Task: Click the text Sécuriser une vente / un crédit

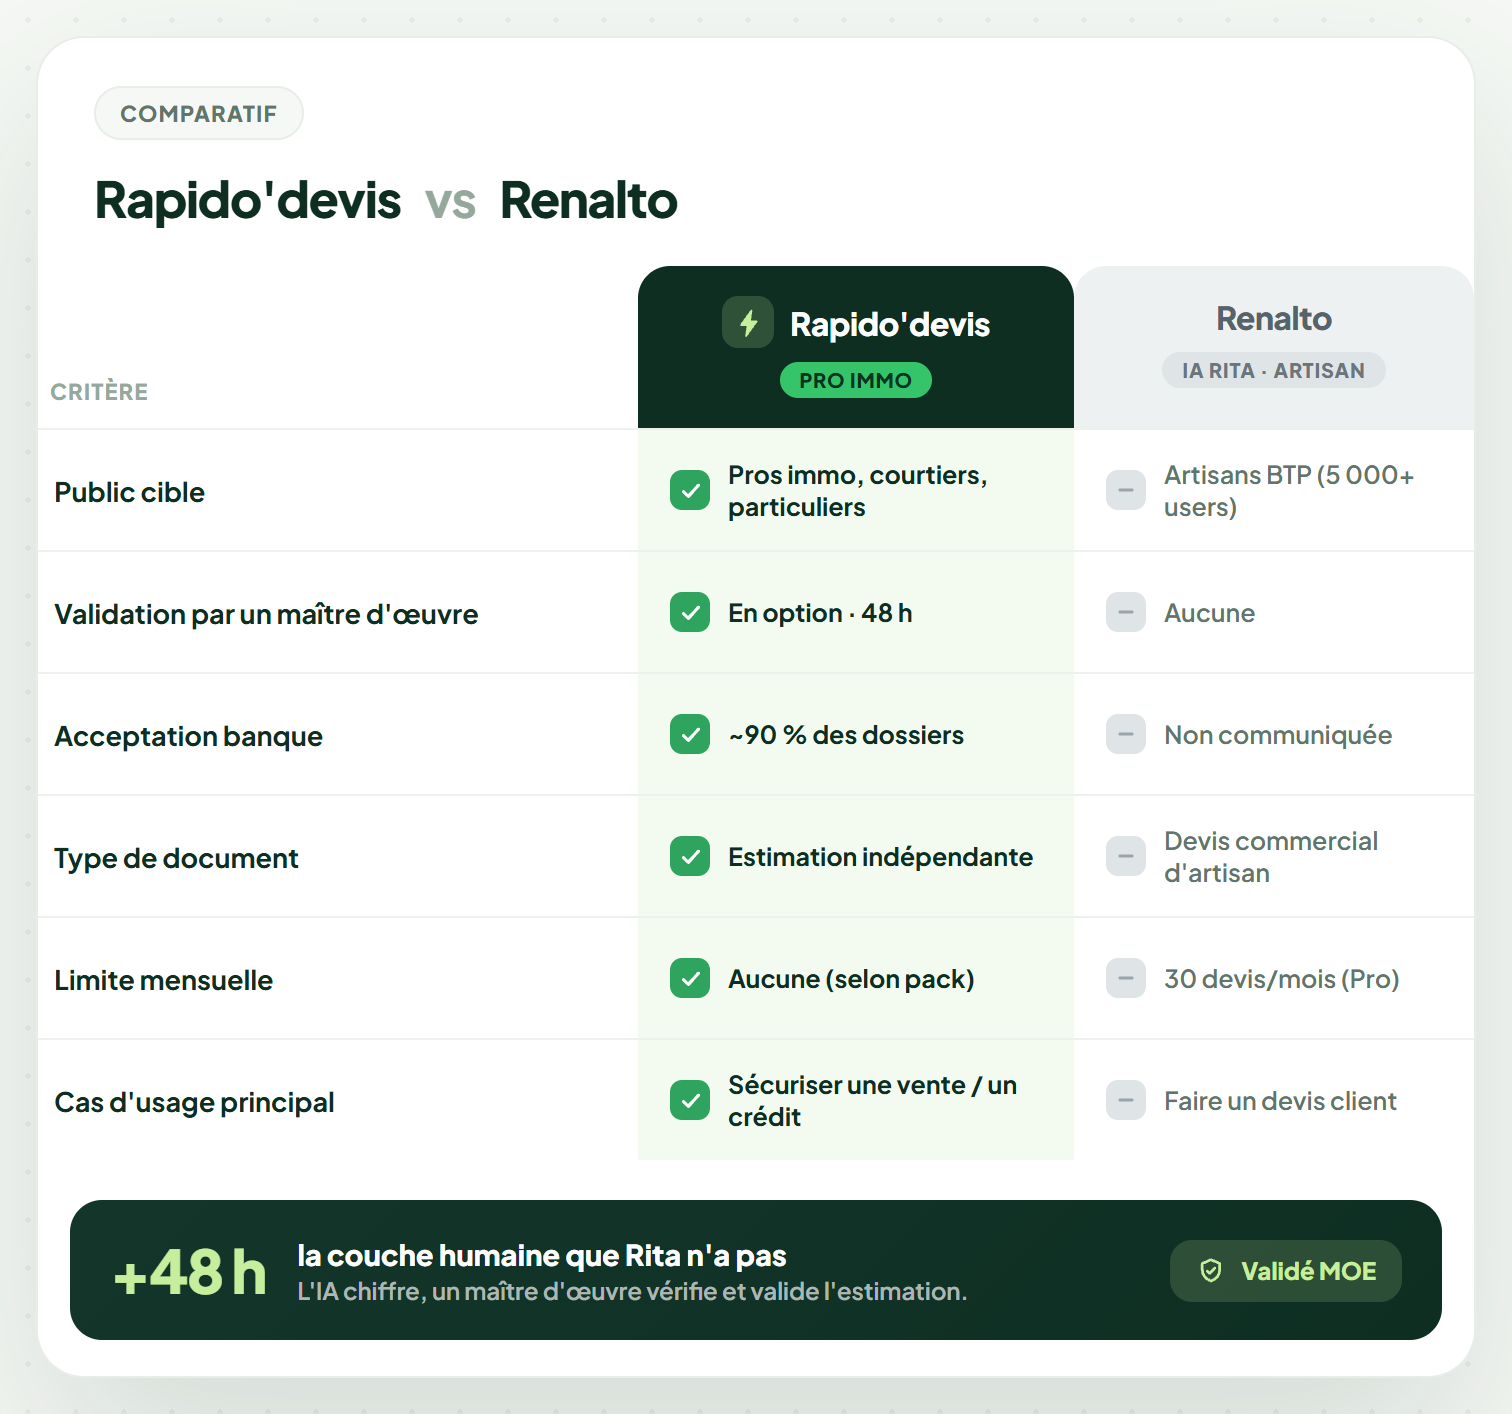Action: pyautogui.click(x=873, y=1101)
